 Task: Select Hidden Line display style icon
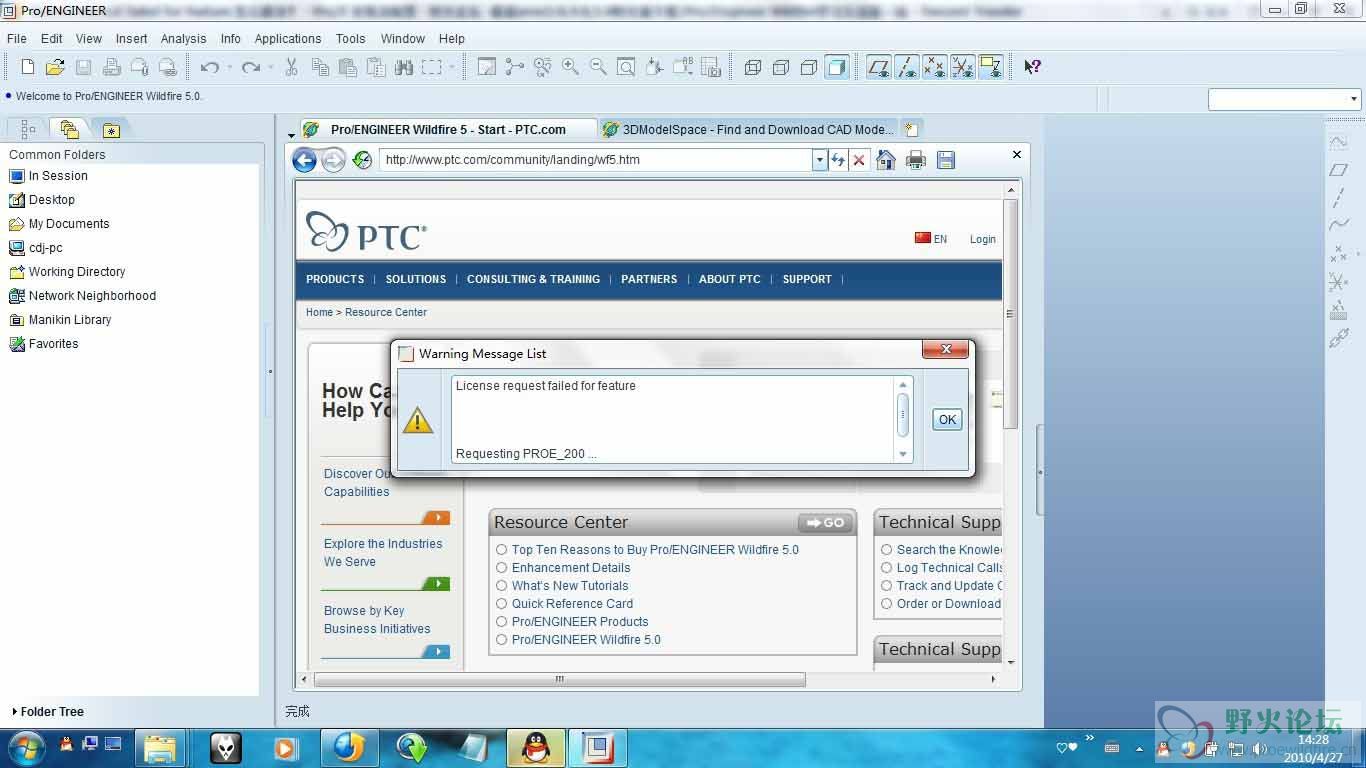point(781,67)
